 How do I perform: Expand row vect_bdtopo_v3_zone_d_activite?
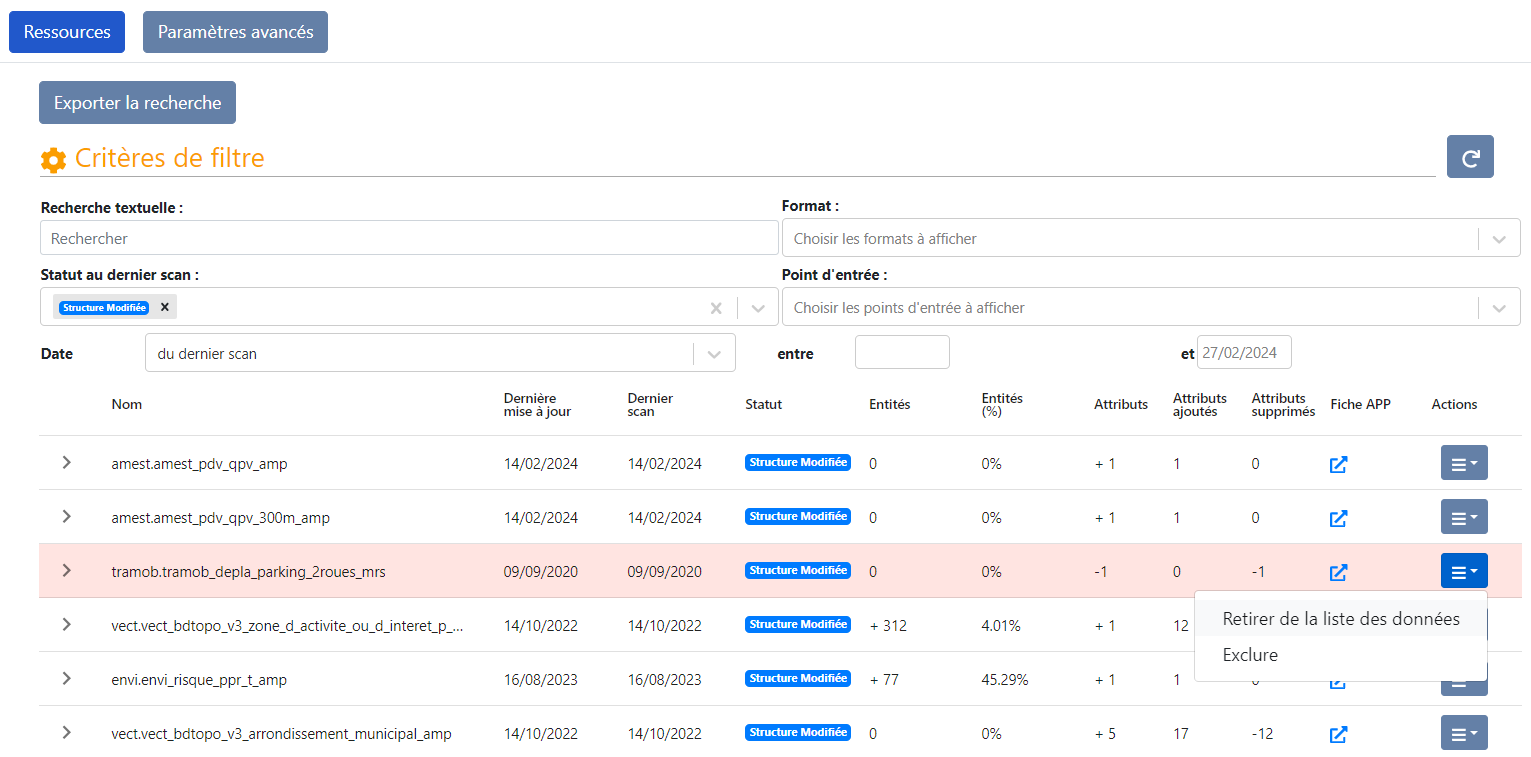(x=66, y=624)
